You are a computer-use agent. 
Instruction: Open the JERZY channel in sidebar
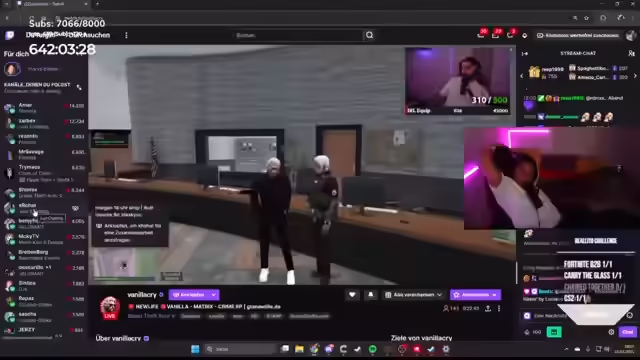[x=44, y=330]
